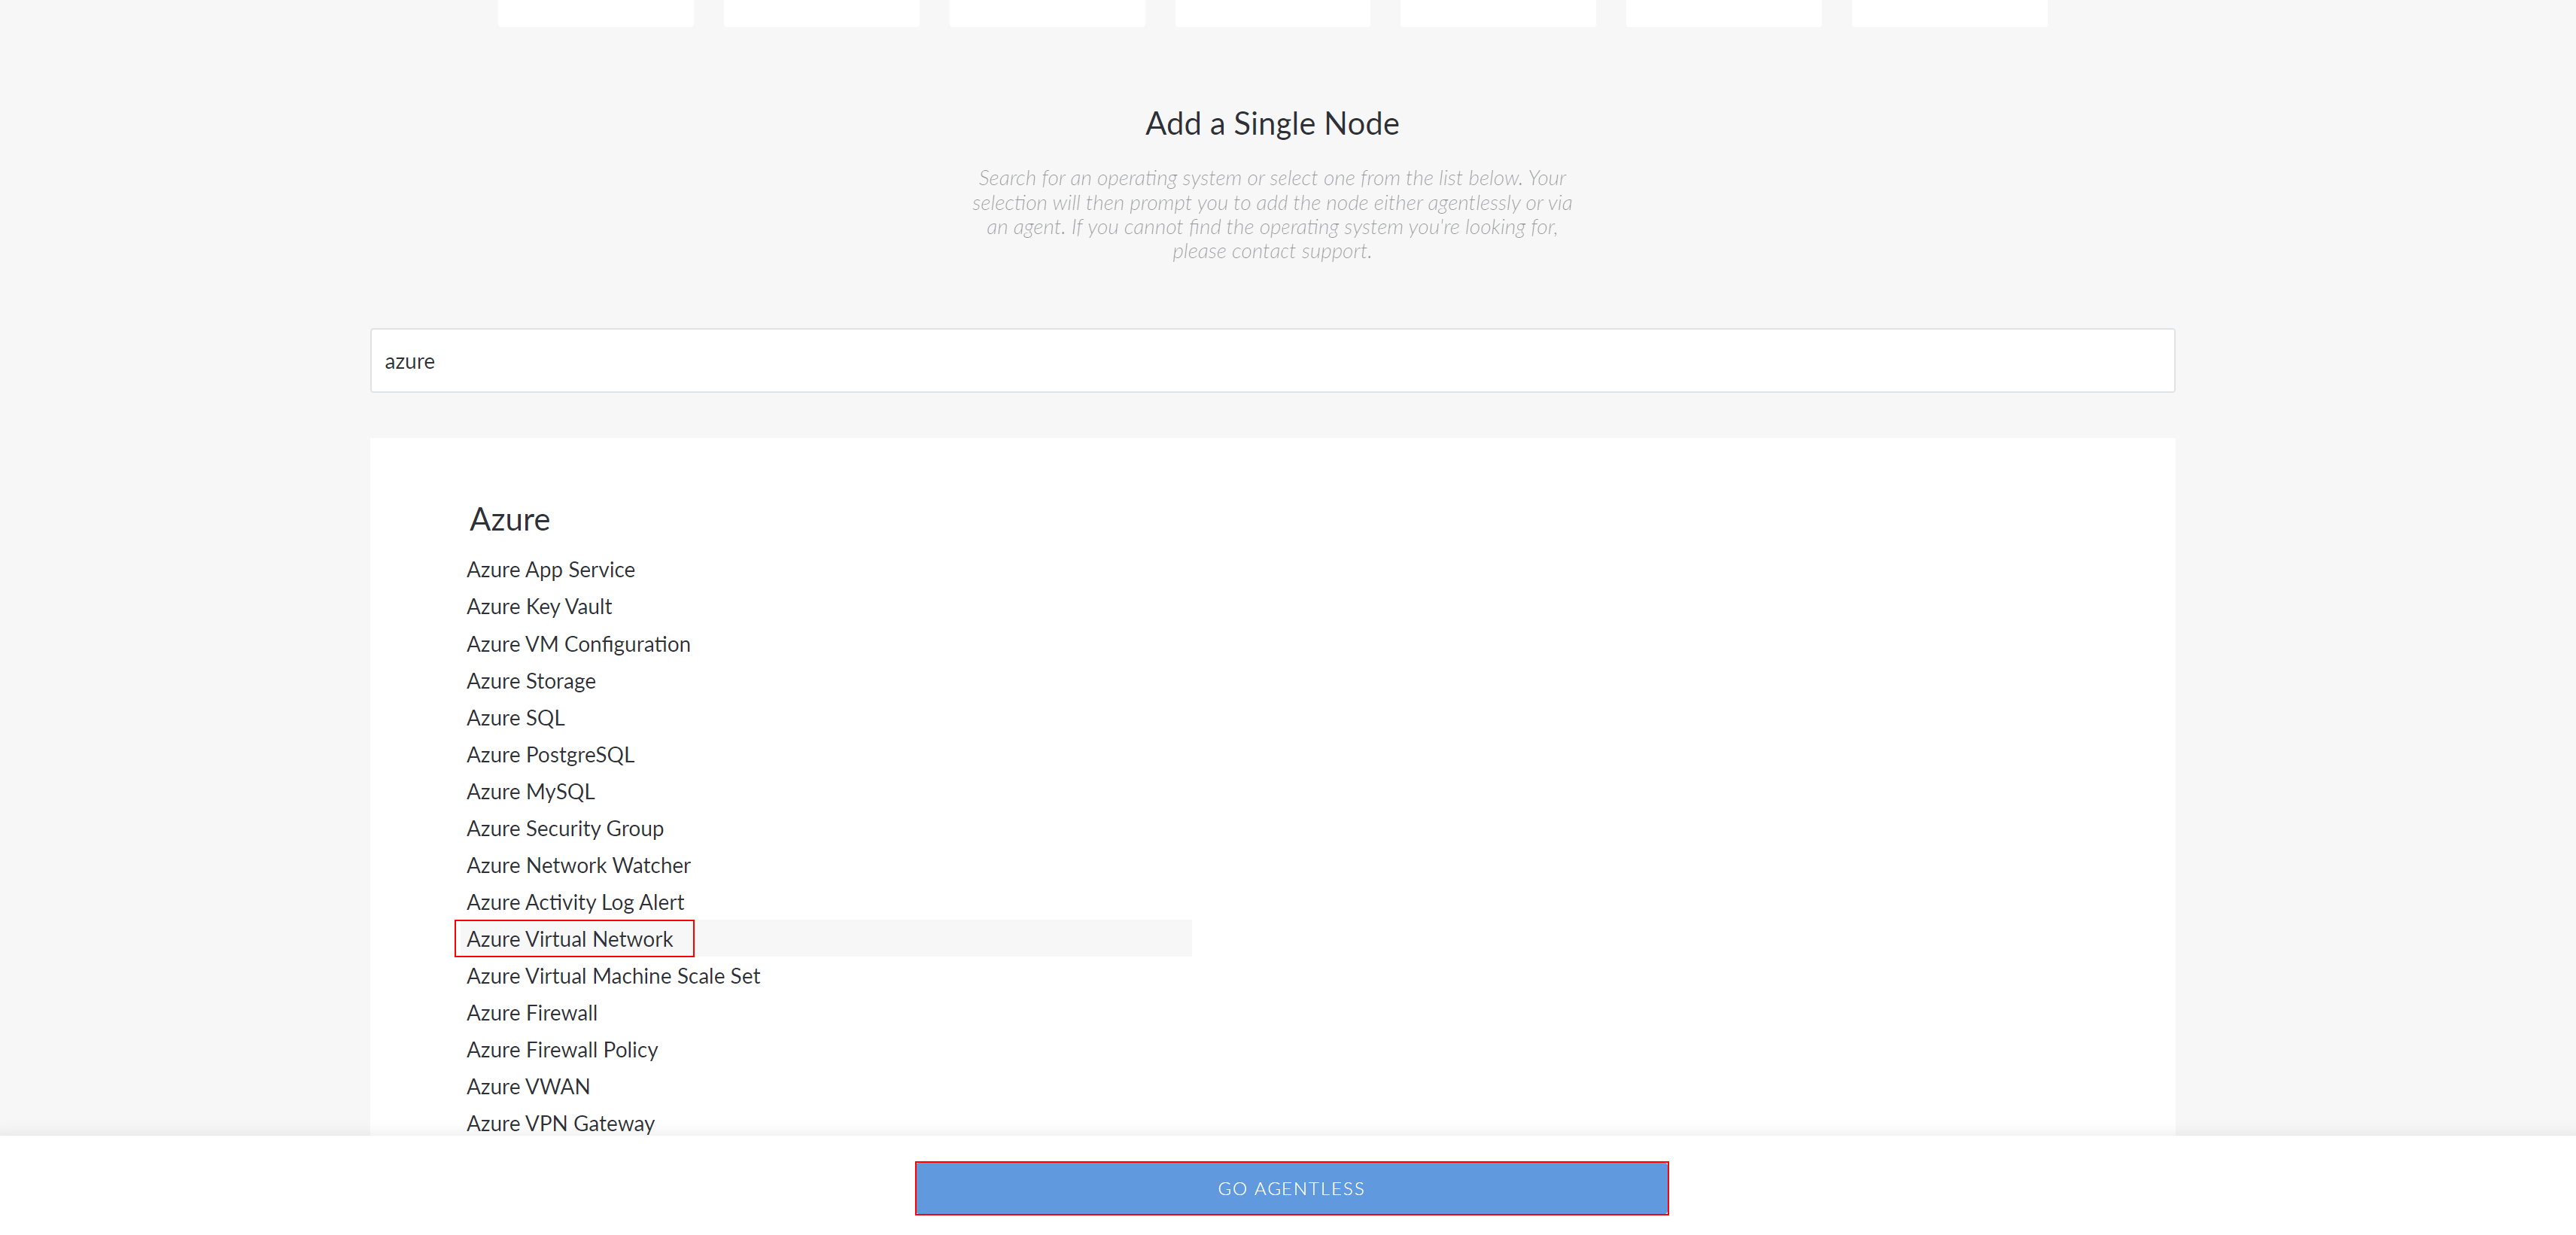Screen dimensions: 2576x1235
Task: Choose Azure PostgreSQL
Action: [550, 755]
